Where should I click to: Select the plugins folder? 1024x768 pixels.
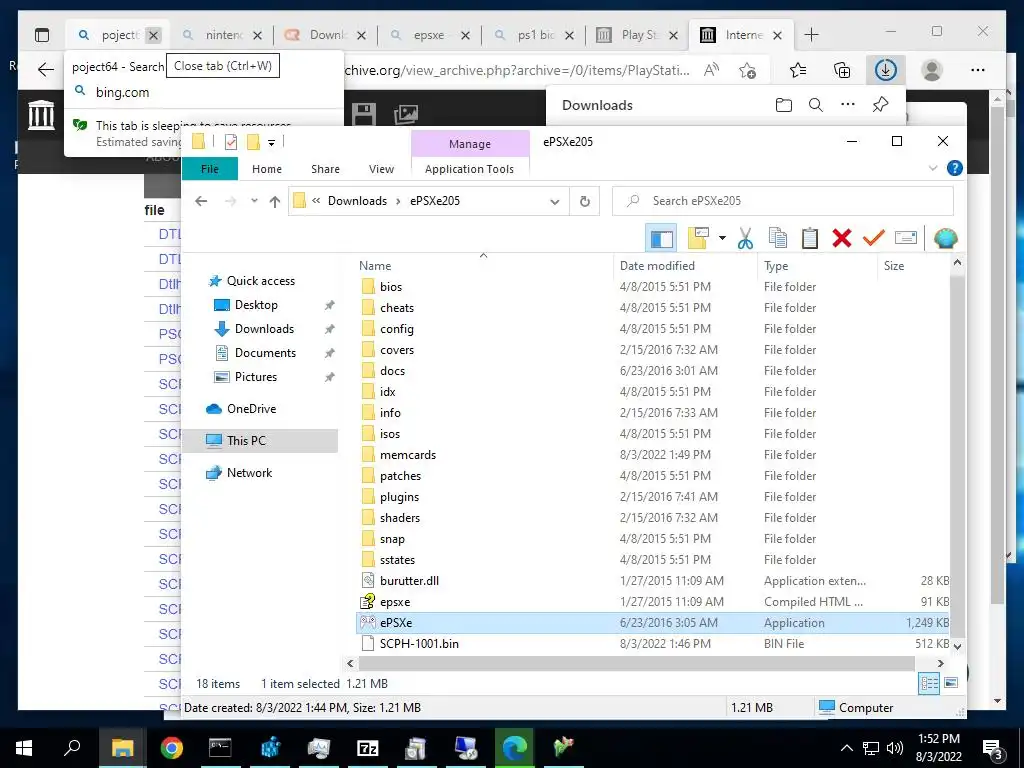pyautogui.click(x=399, y=497)
